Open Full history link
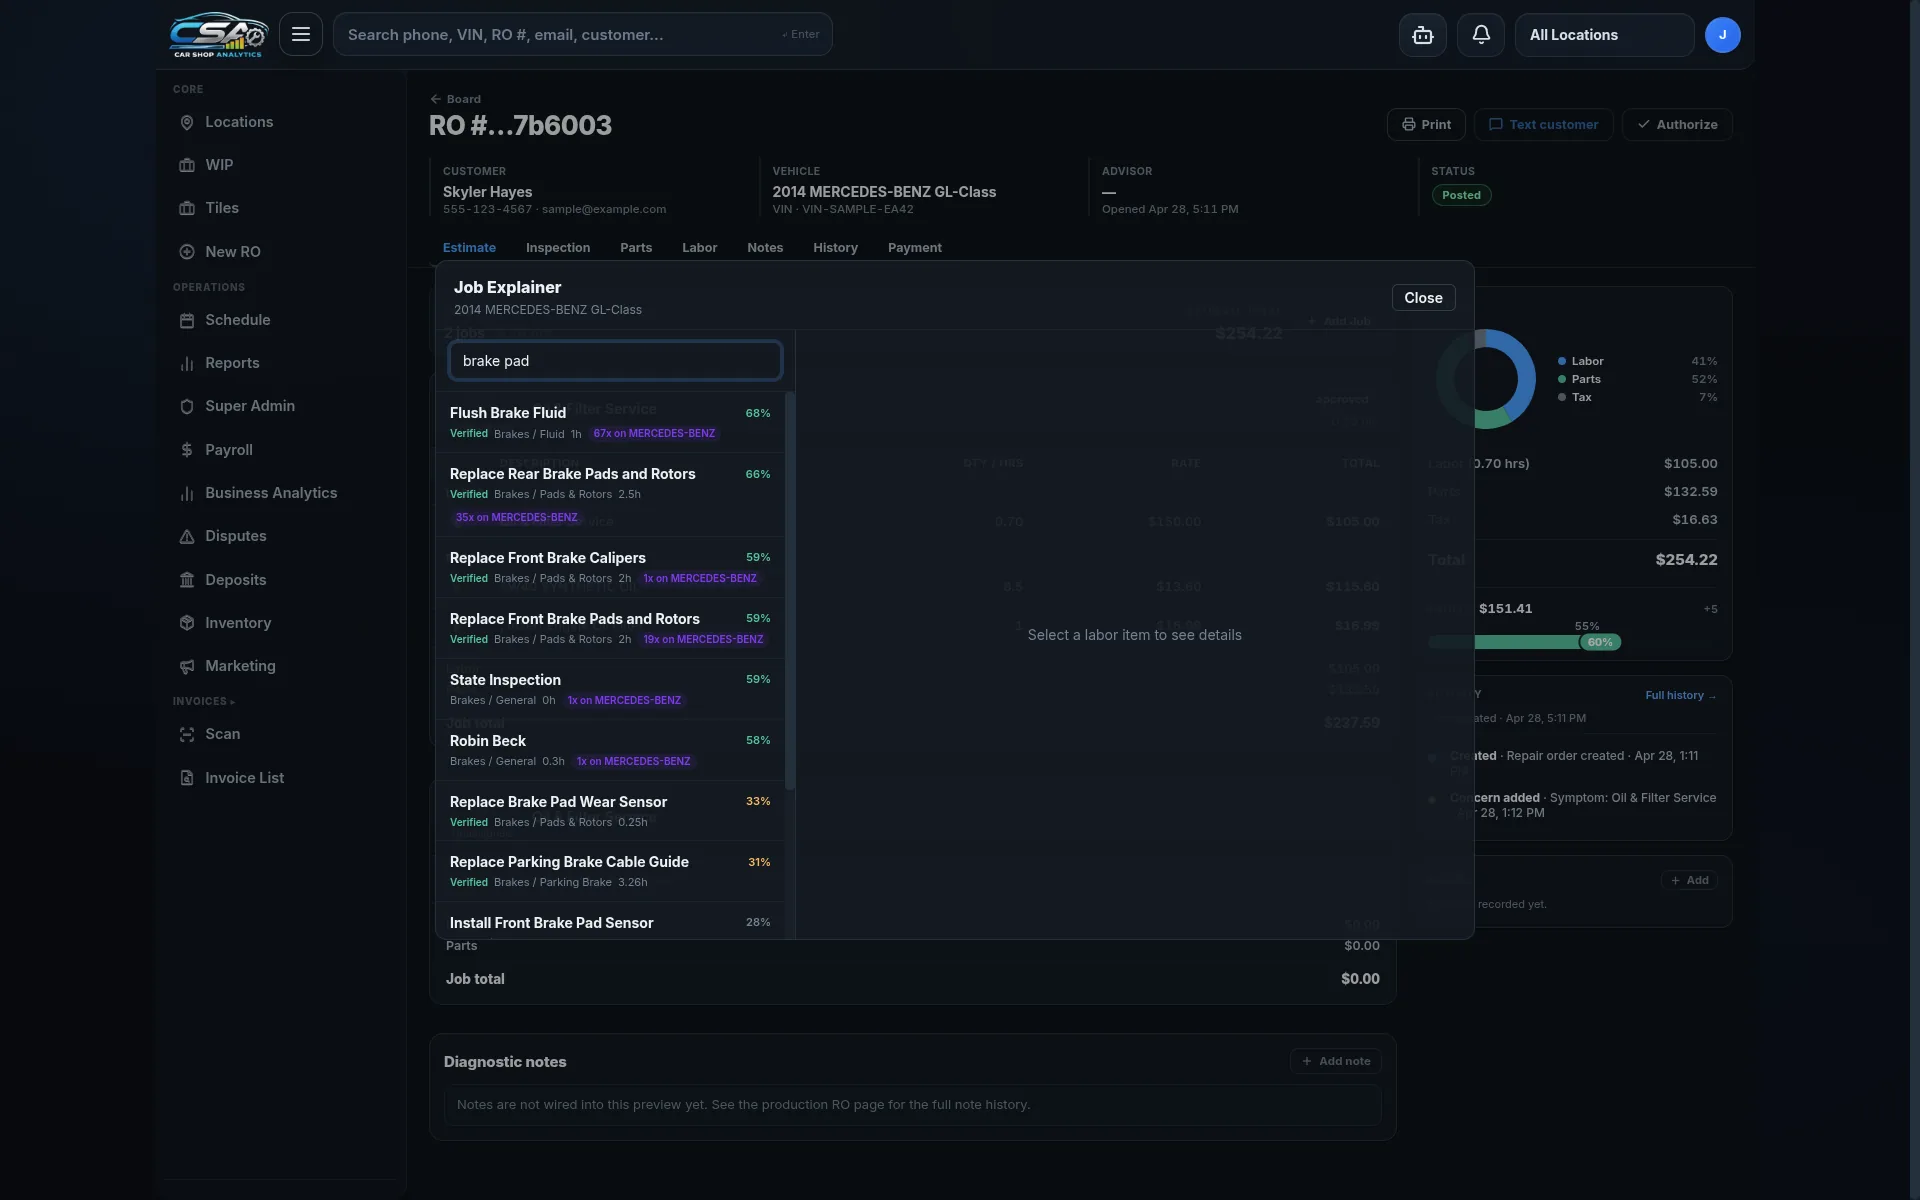The height and width of the screenshot is (1200, 1920). coord(1680,695)
